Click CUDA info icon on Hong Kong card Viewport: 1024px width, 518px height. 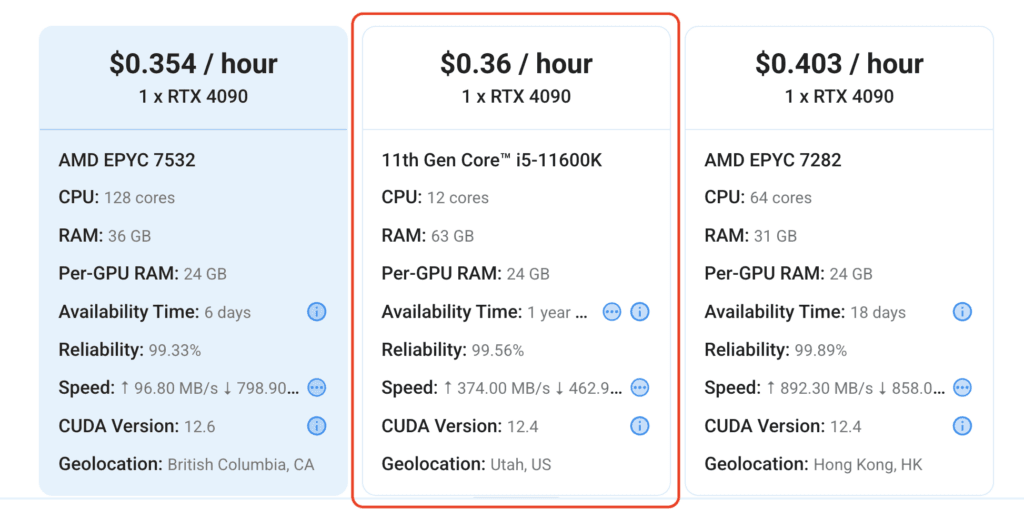962,426
